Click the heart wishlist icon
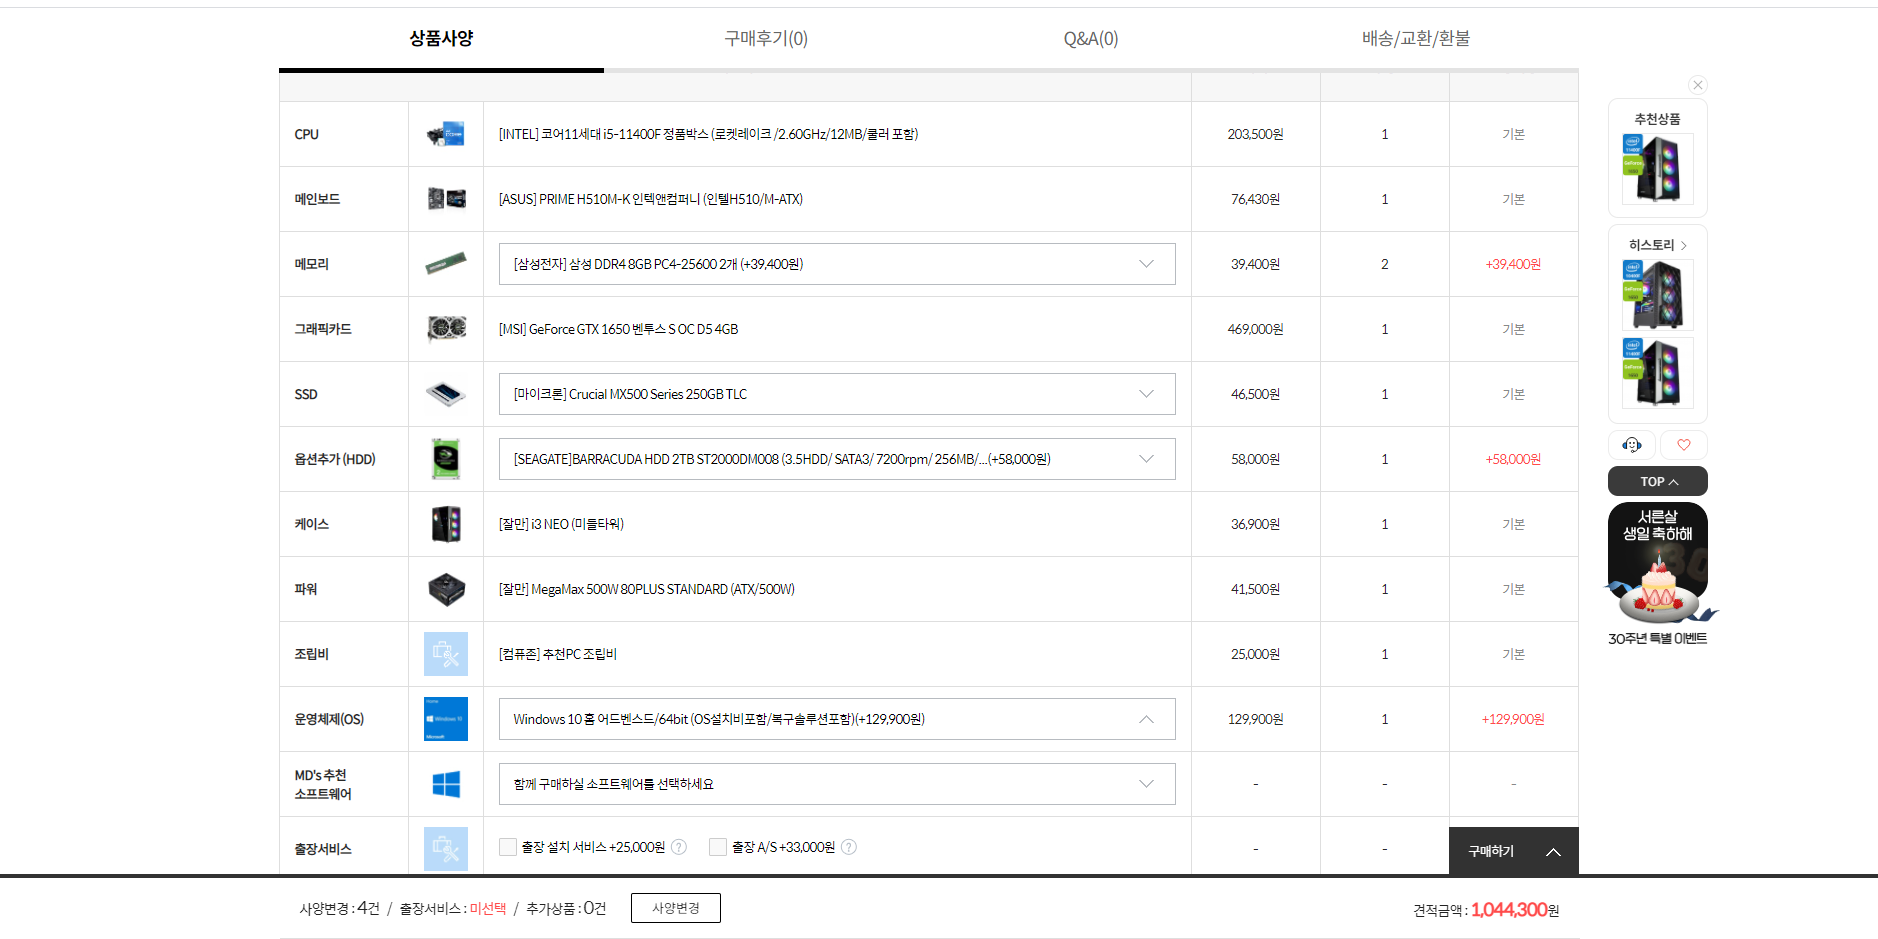The image size is (1878, 939). (1684, 445)
